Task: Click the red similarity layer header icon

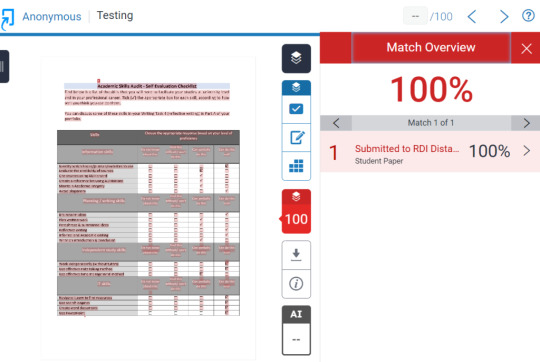Action: pos(296,197)
